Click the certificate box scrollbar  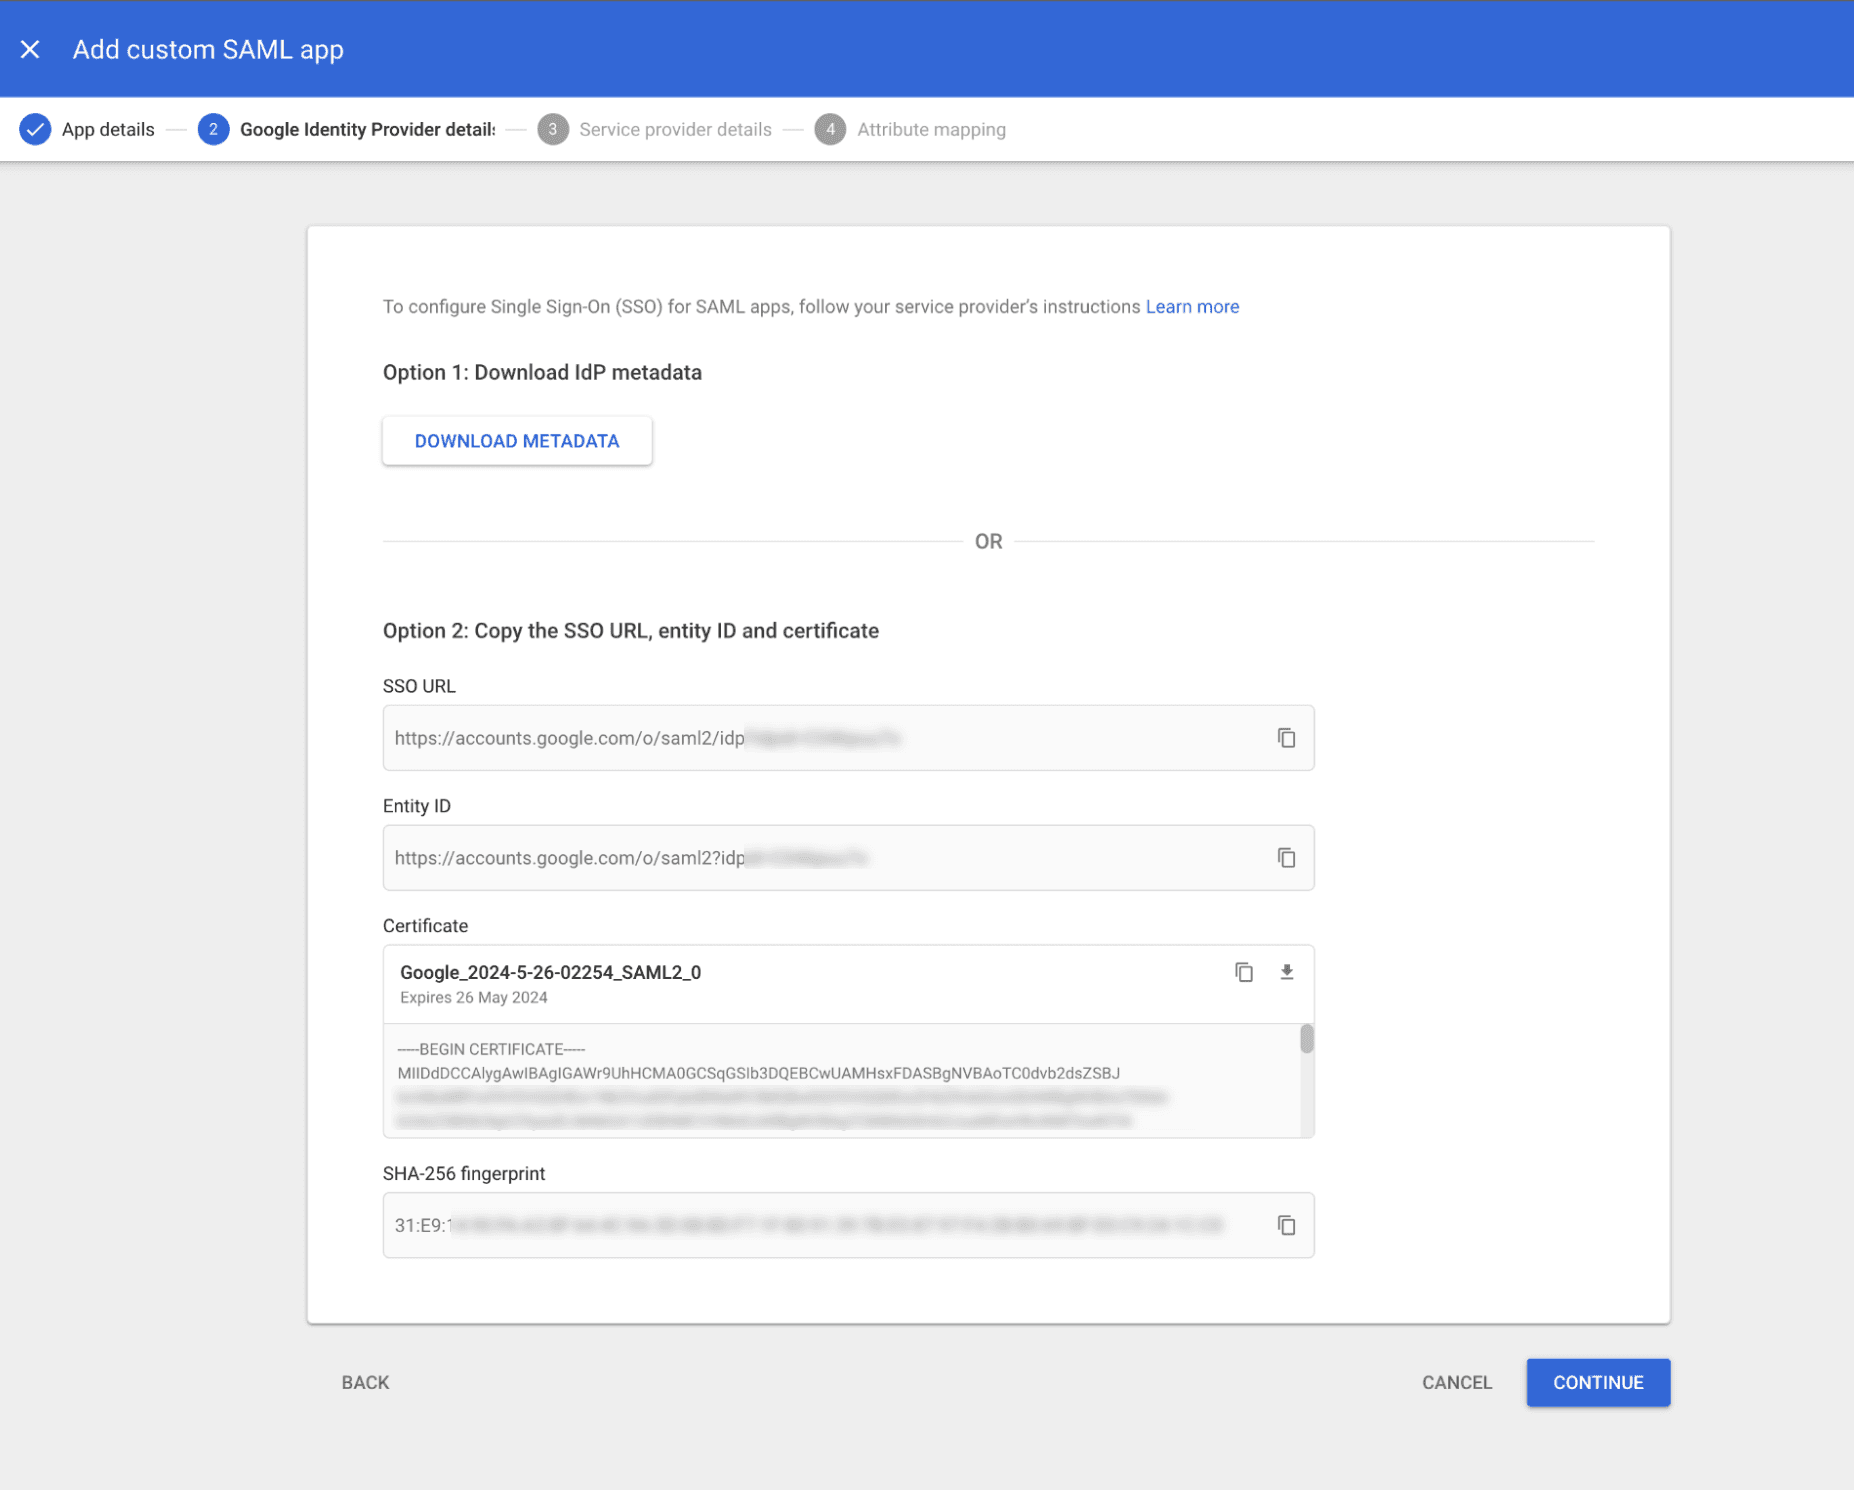click(x=1306, y=1040)
